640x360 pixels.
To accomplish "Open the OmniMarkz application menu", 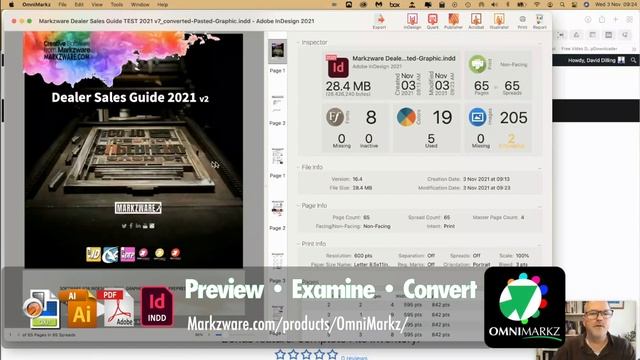I will pyautogui.click(x=36, y=4).
